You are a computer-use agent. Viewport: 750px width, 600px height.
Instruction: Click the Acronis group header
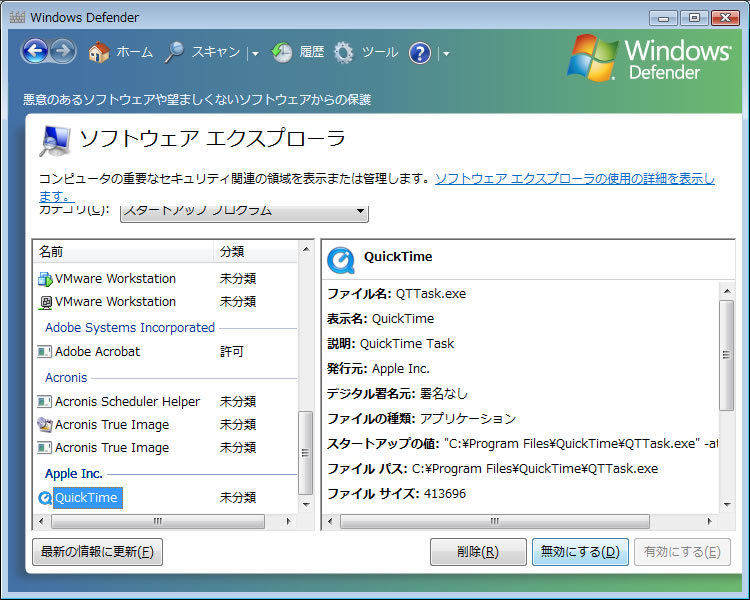[x=66, y=378]
